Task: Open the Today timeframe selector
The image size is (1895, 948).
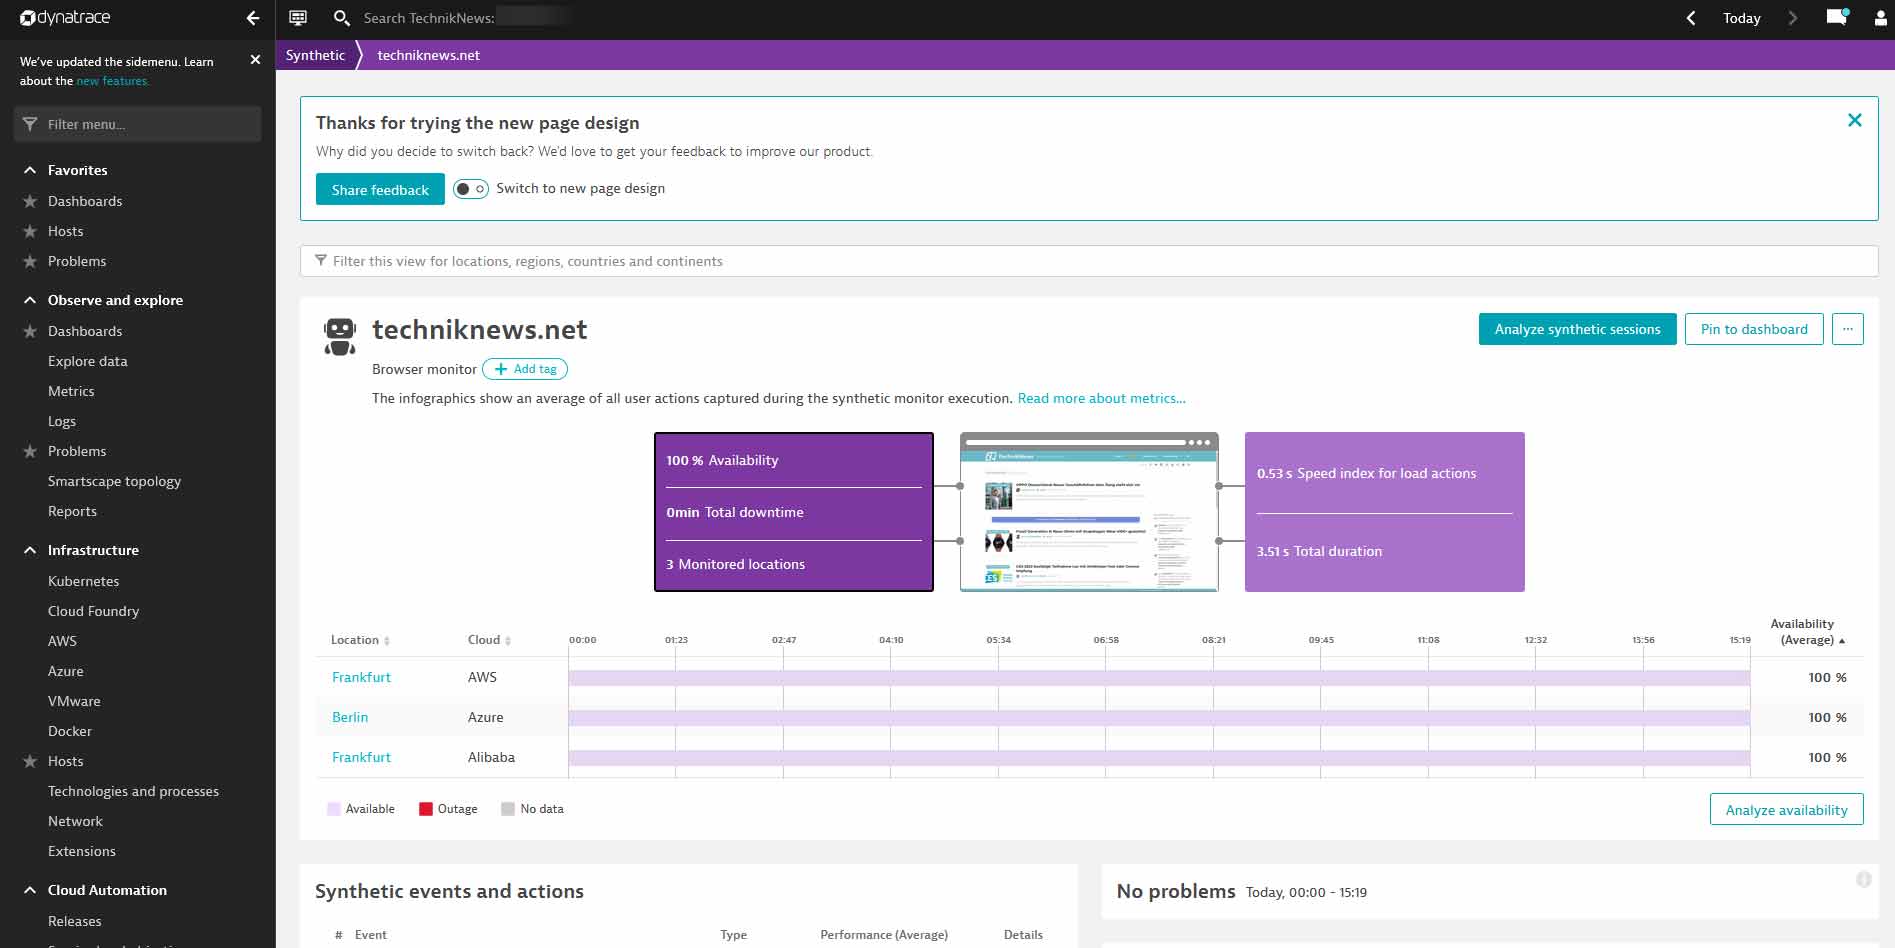Action: (x=1741, y=18)
